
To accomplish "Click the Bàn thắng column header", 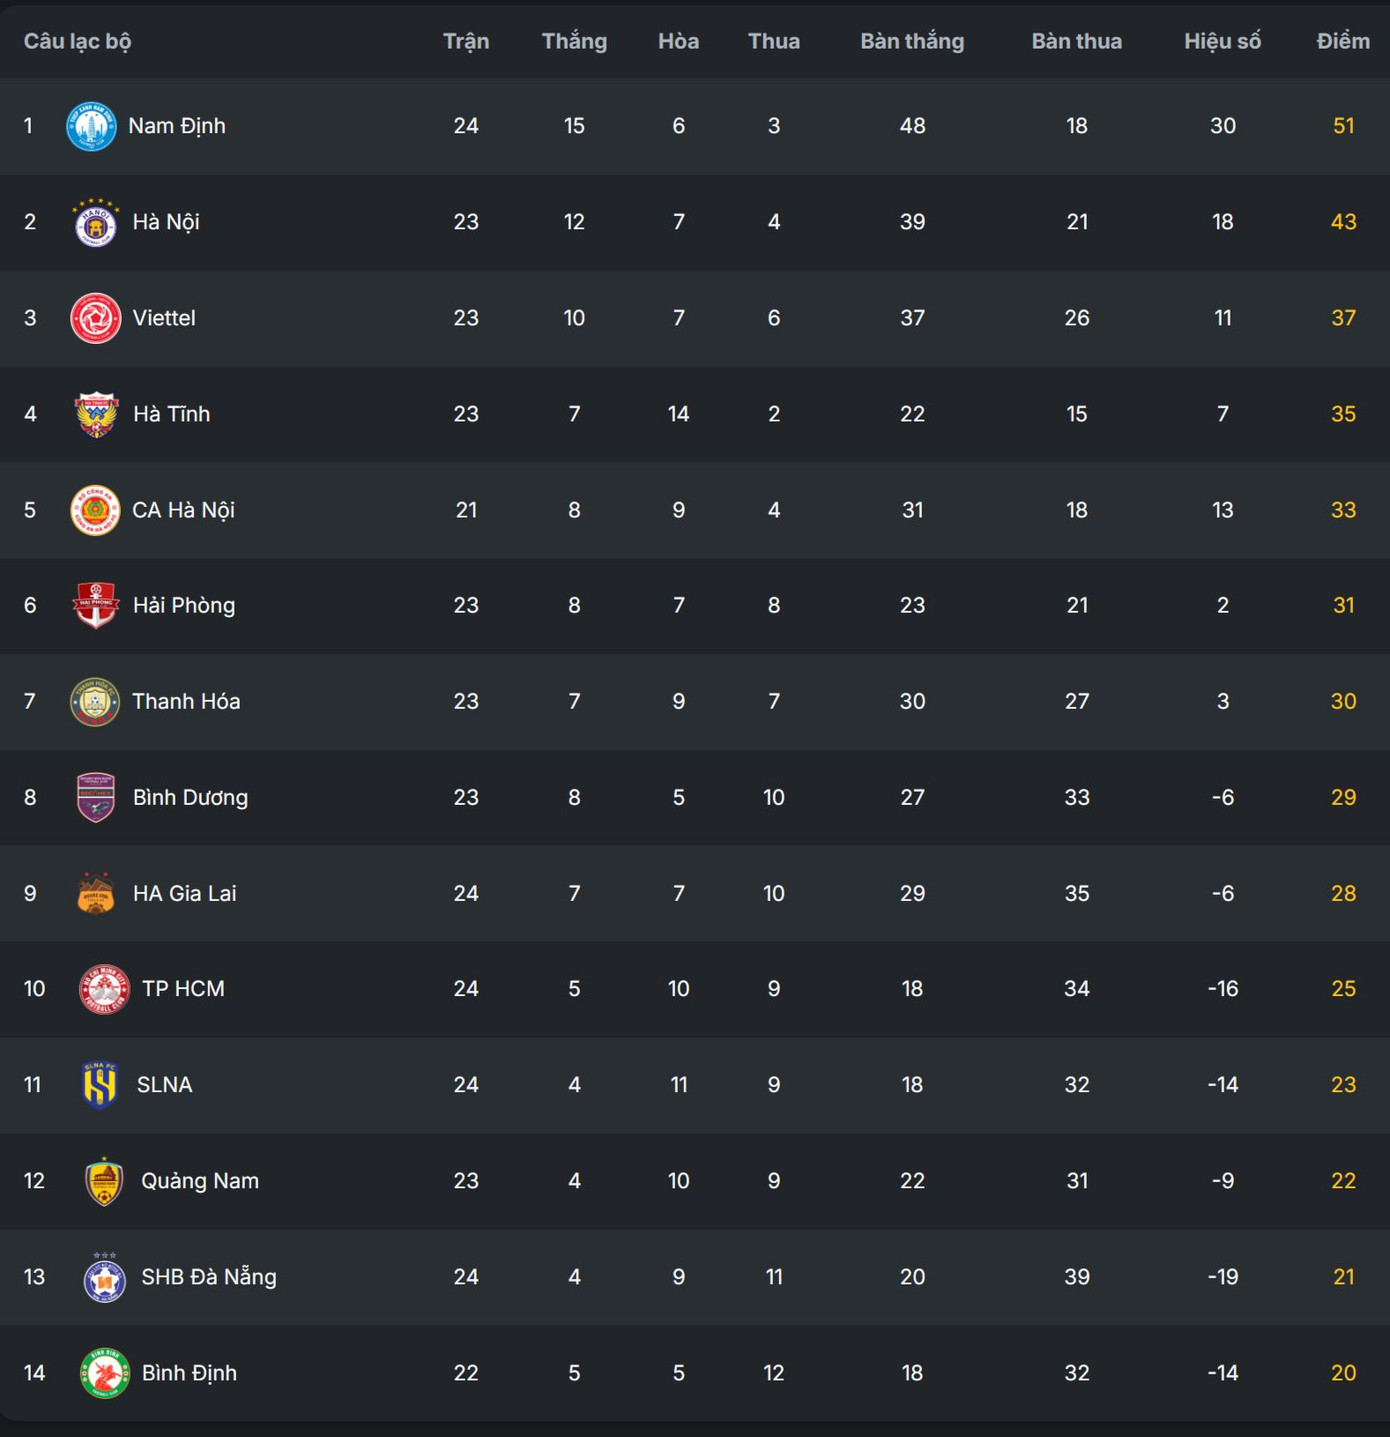I will coord(912,41).
